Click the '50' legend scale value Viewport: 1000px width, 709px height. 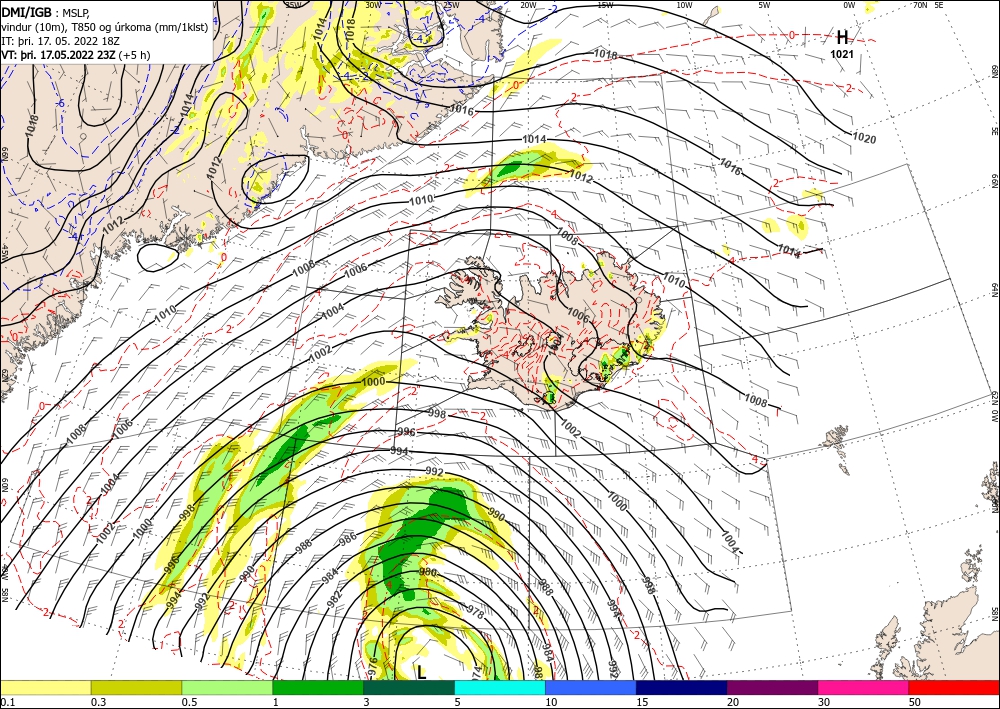pyautogui.click(x=915, y=702)
